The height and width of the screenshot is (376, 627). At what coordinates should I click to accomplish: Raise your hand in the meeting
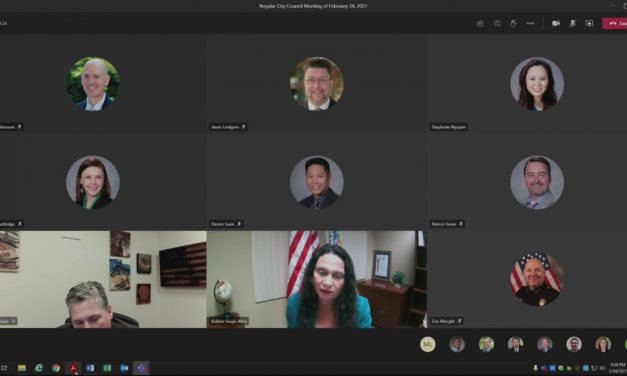514,24
